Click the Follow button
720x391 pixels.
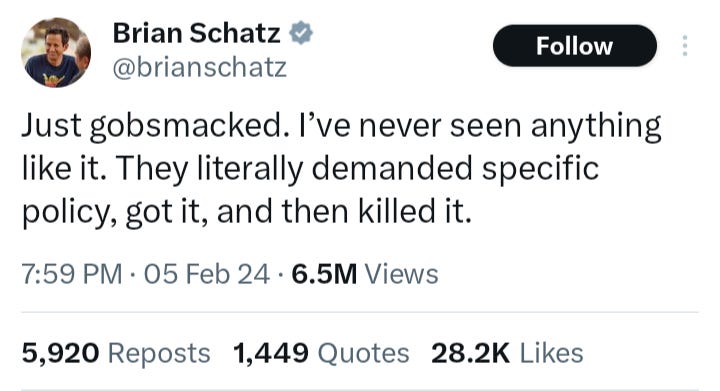[574, 46]
